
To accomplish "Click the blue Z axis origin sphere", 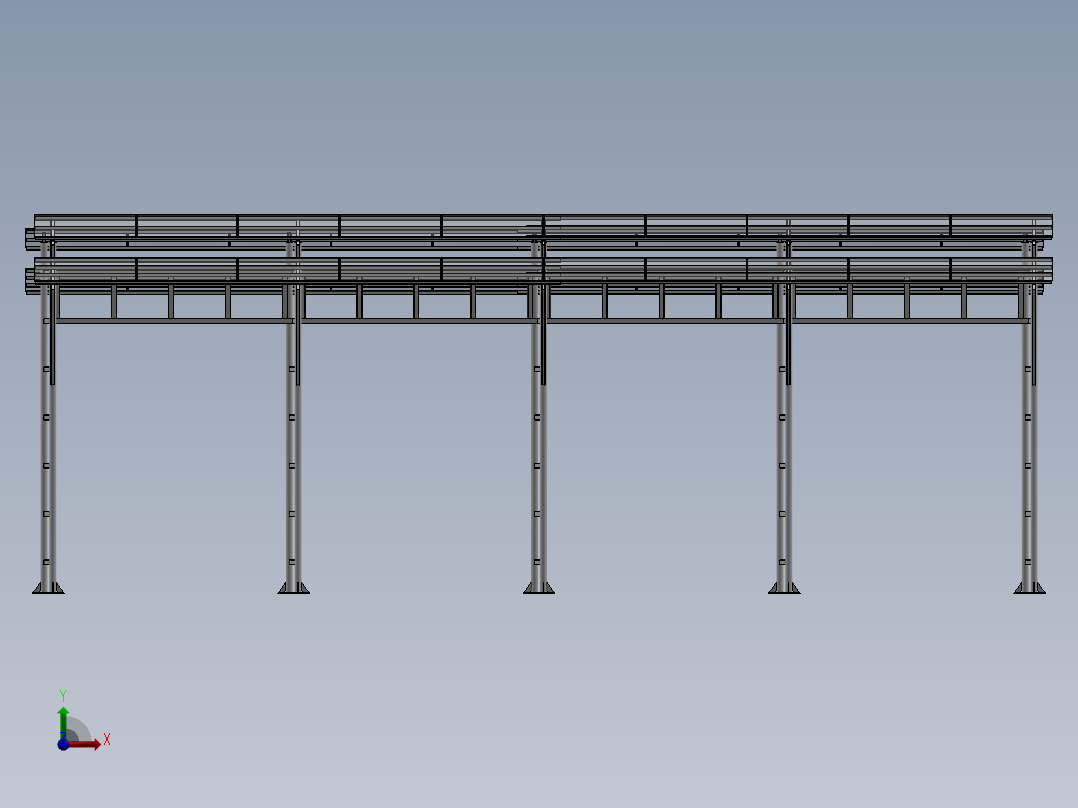I will pos(64,744).
